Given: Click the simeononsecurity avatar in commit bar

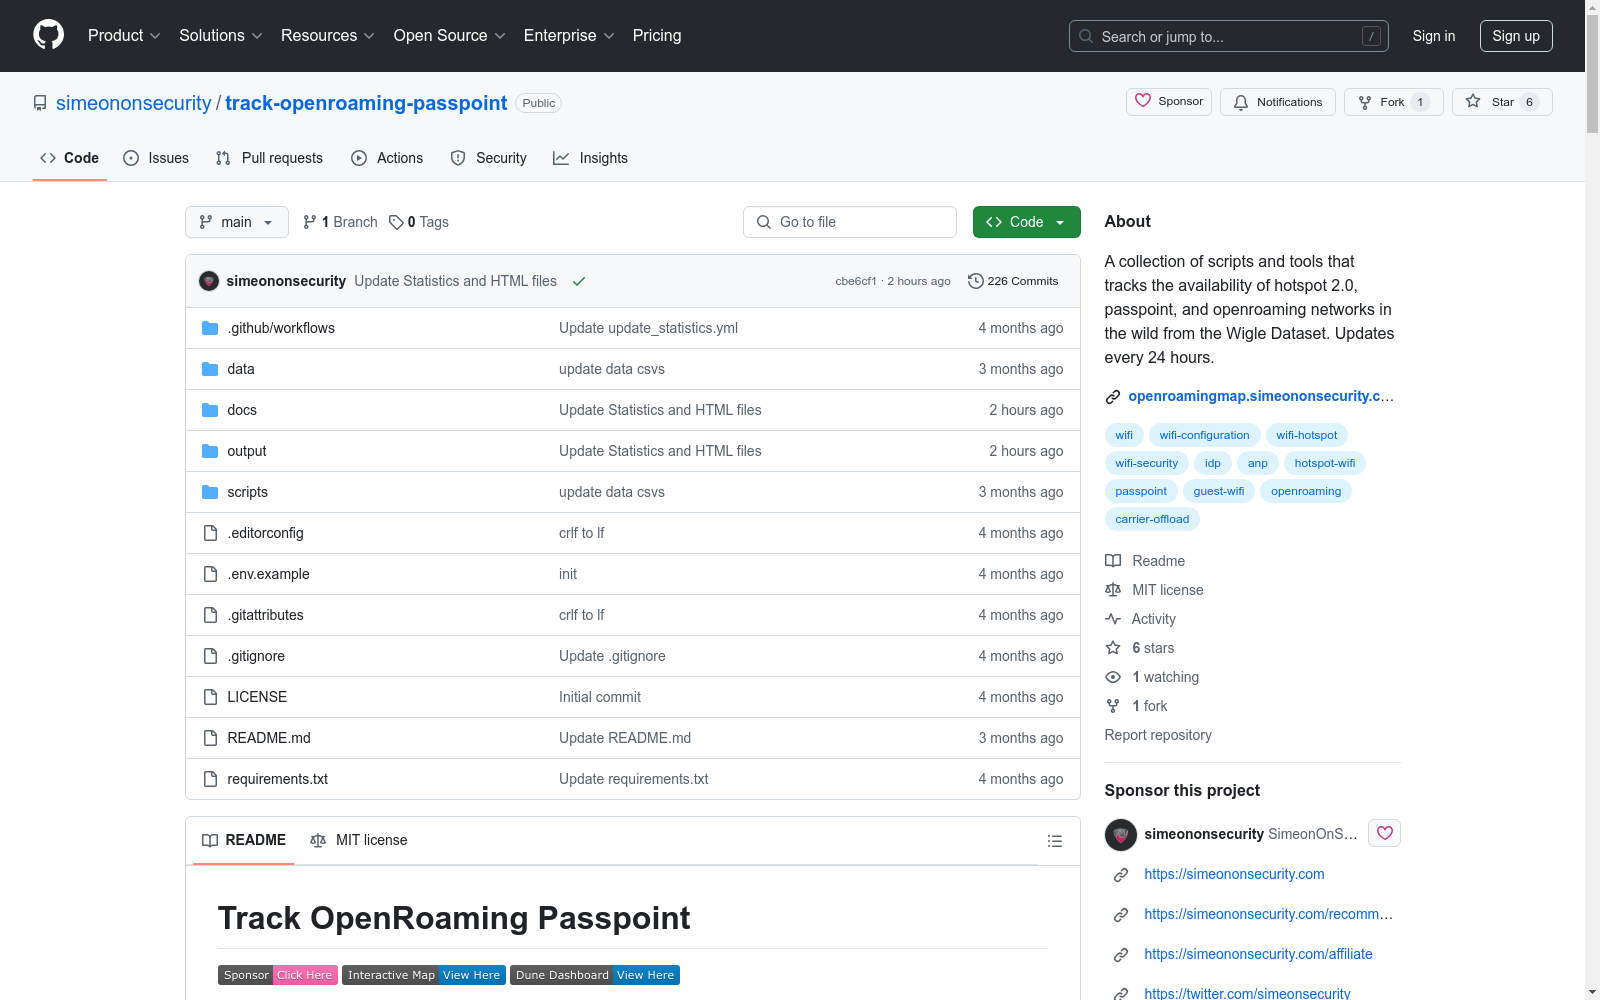Looking at the screenshot, I should coord(209,281).
